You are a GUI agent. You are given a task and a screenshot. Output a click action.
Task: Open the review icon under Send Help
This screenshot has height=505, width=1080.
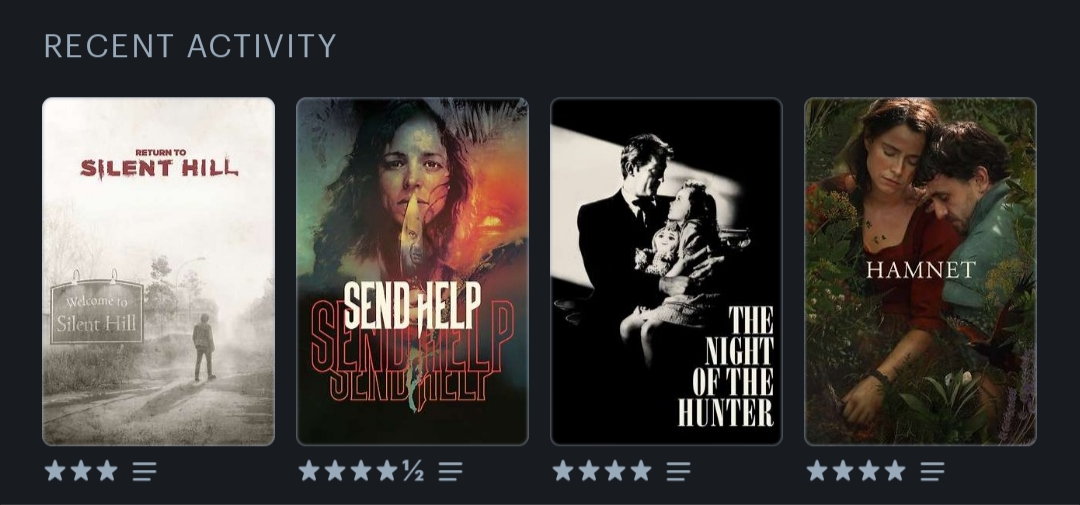click(450, 471)
